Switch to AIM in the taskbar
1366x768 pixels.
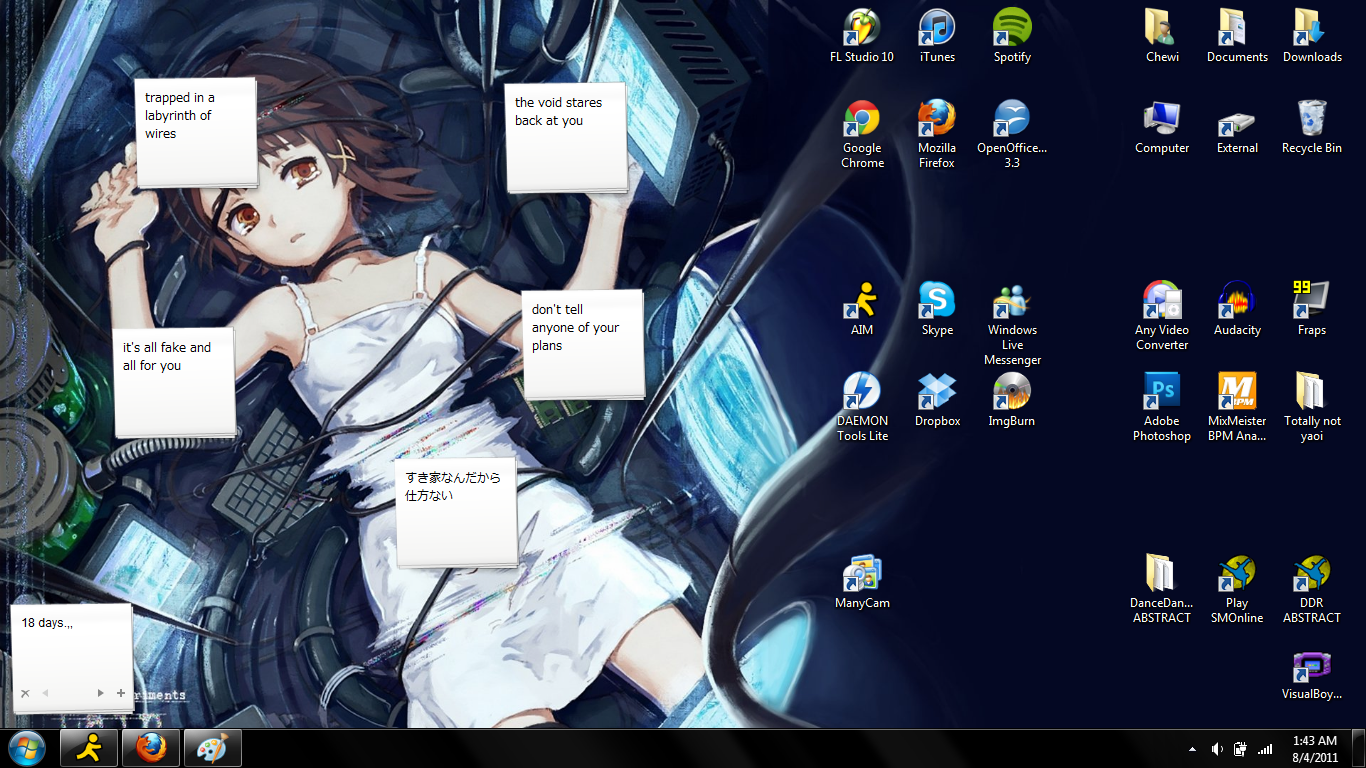click(x=89, y=748)
